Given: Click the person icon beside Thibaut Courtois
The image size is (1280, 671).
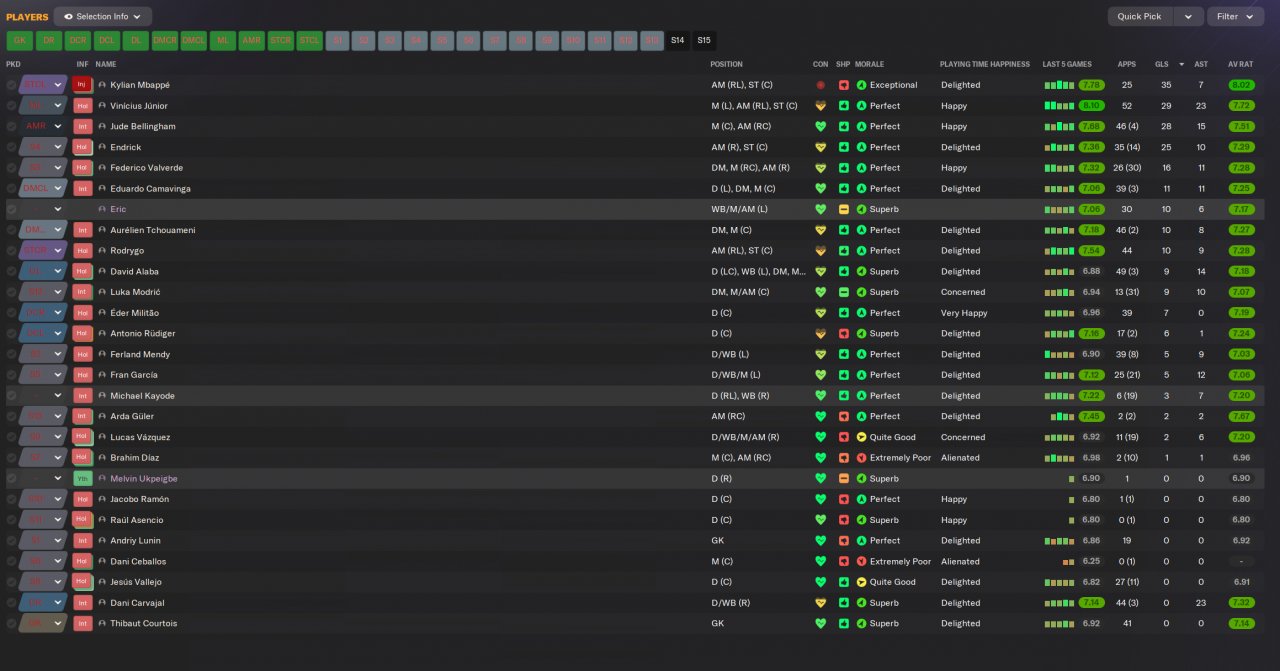Looking at the screenshot, I should coord(102,623).
